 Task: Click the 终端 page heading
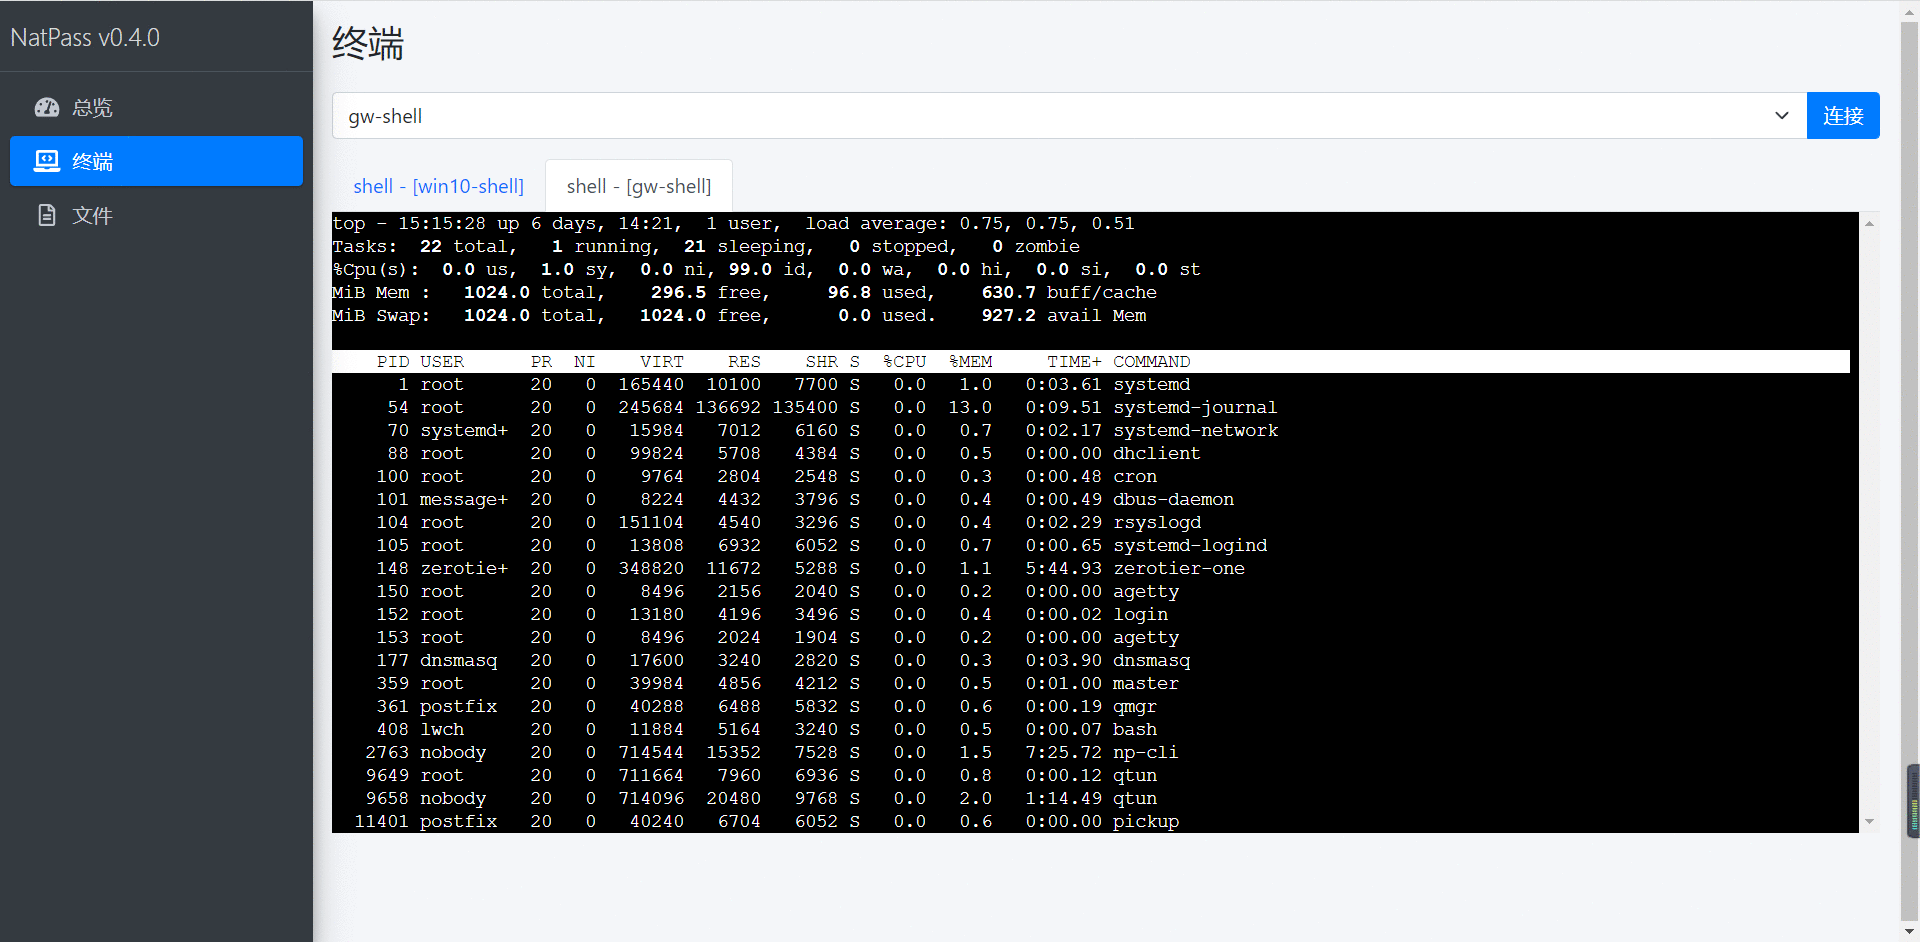[x=368, y=44]
